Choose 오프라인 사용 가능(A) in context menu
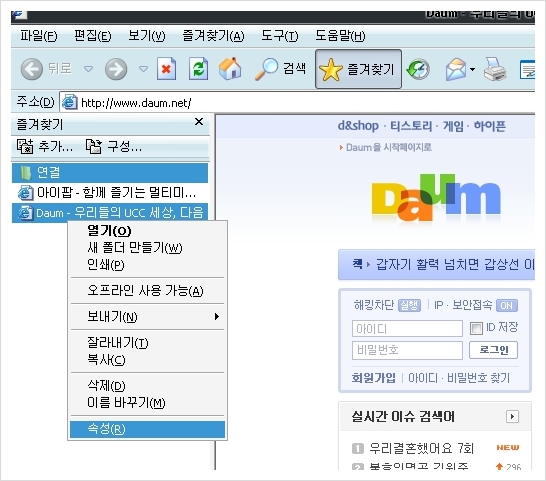Screen dimensions: 546x481 click(146, 290)
